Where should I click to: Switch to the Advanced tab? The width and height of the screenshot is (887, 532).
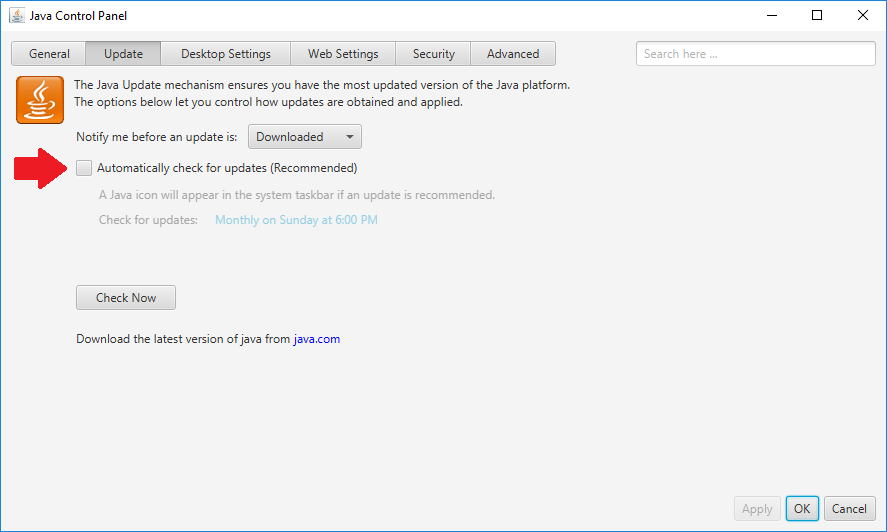513,54
